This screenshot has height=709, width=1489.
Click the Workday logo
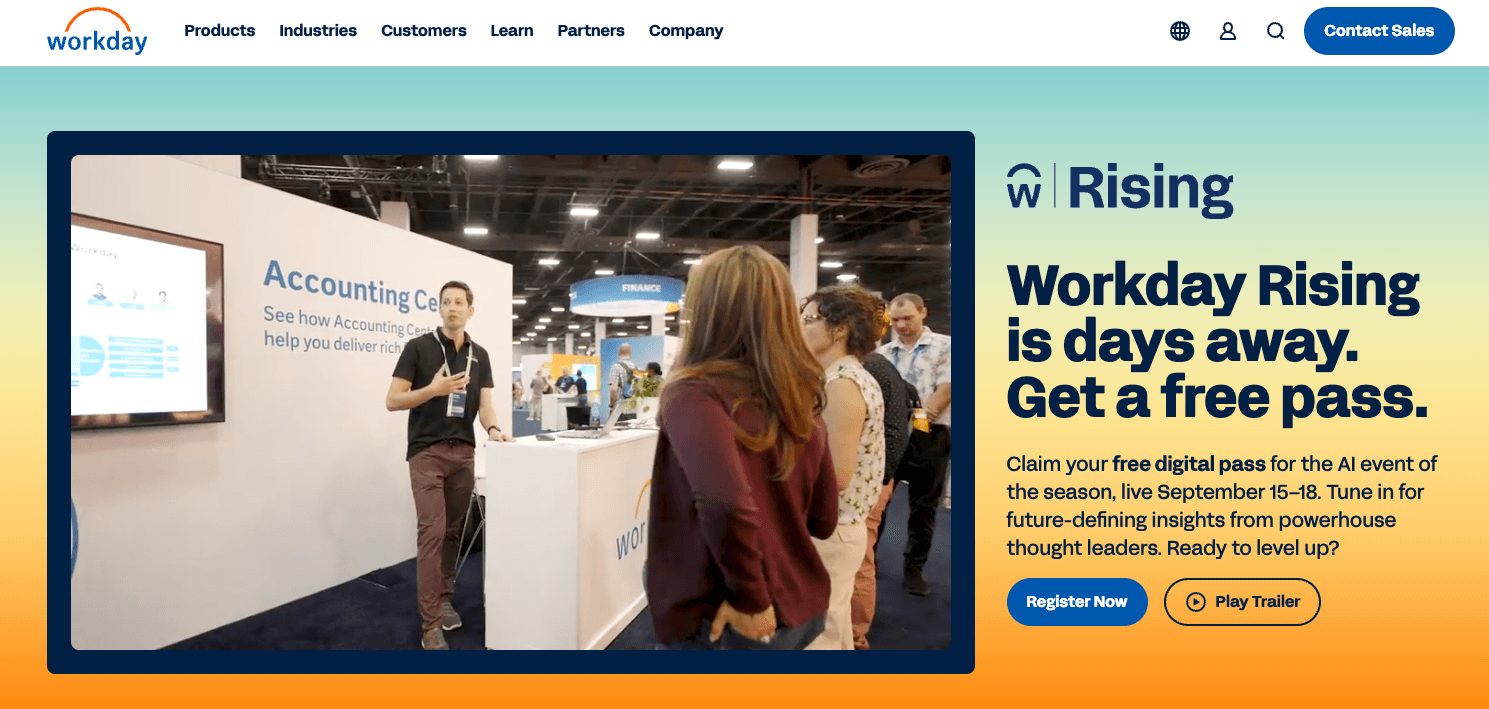pyautogui.click(x=97, y=31)
